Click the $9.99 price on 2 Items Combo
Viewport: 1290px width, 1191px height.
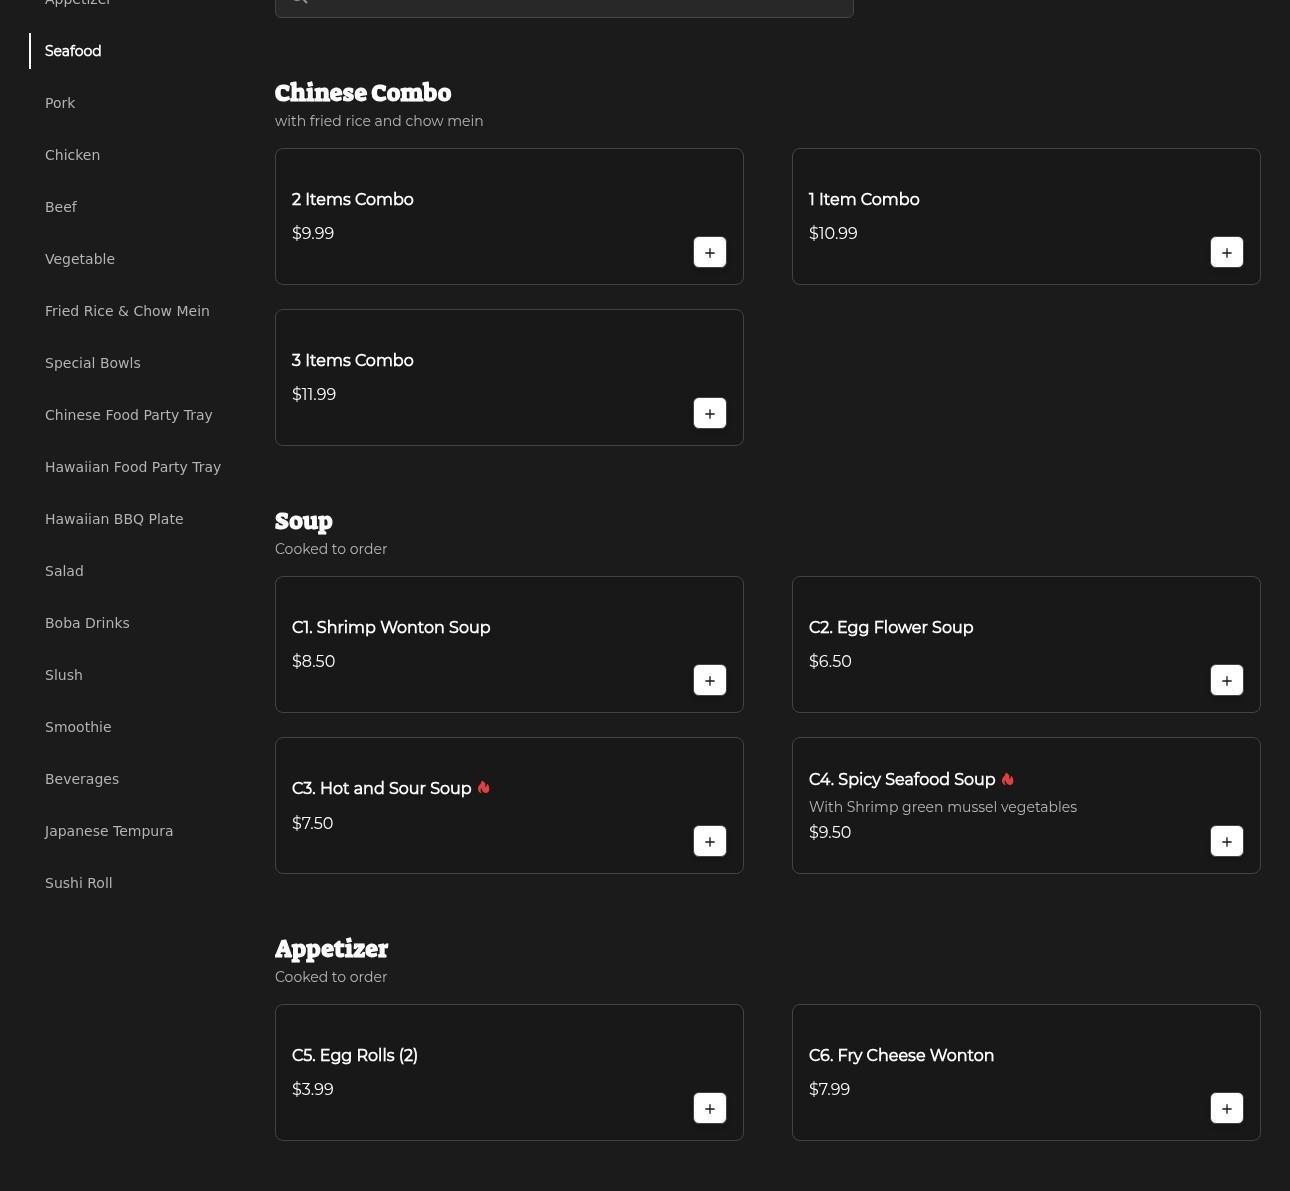click(313, 233)
